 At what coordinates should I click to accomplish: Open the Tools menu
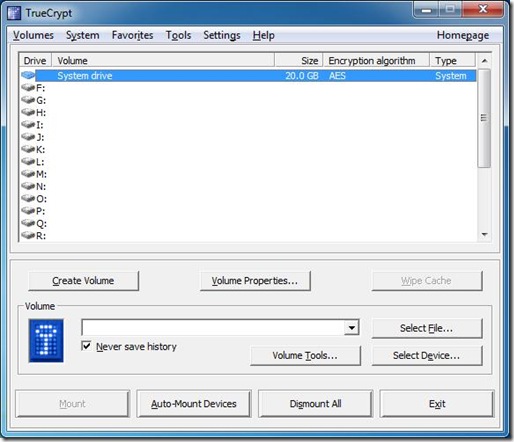pos(178,35)
